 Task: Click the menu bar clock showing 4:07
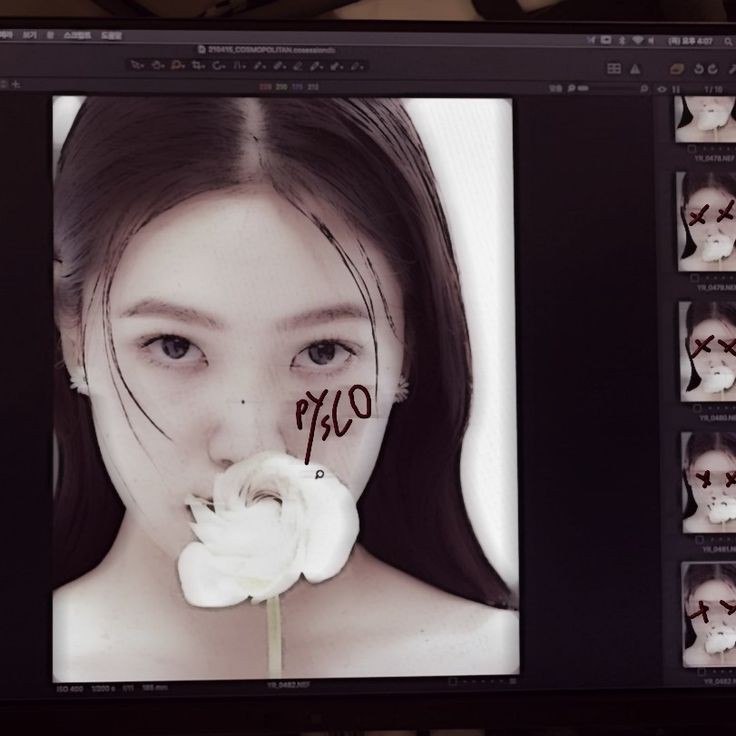point(690,41)
